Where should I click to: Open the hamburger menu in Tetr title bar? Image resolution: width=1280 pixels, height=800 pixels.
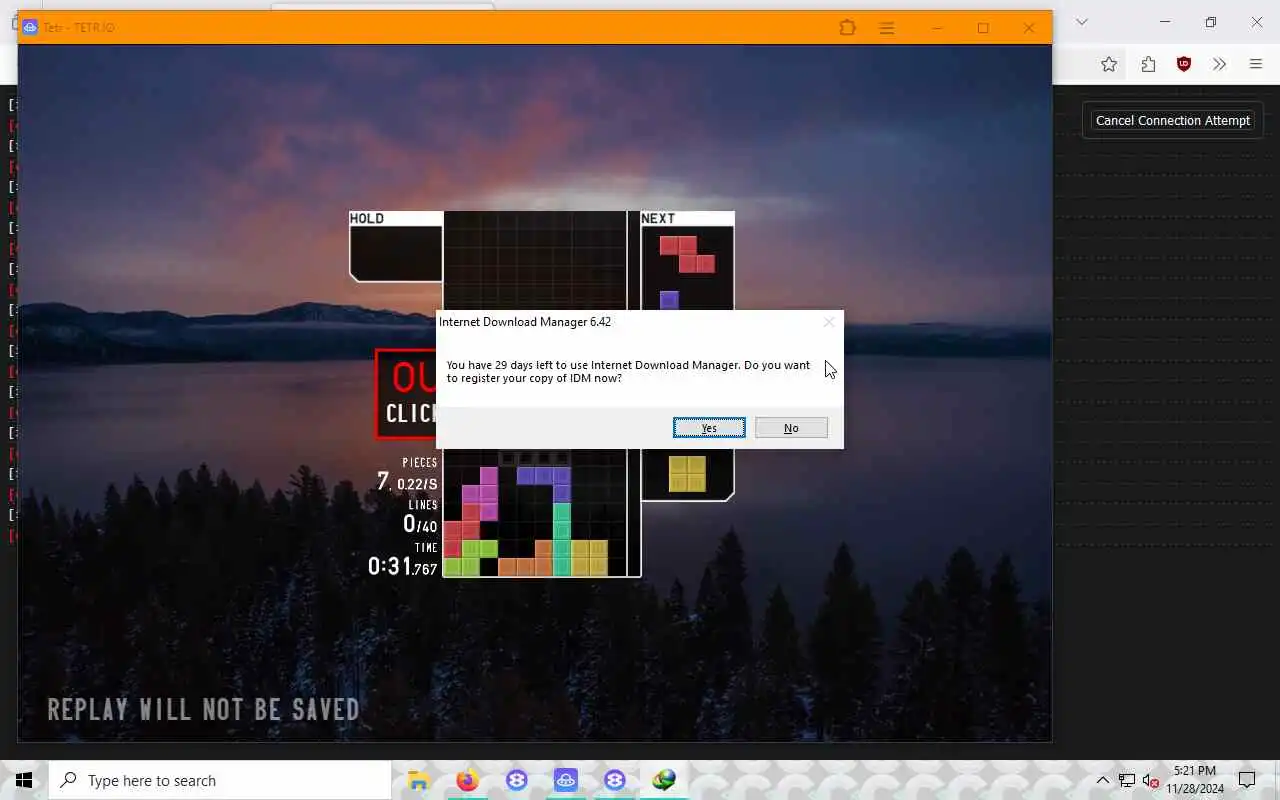click(887, 28)
